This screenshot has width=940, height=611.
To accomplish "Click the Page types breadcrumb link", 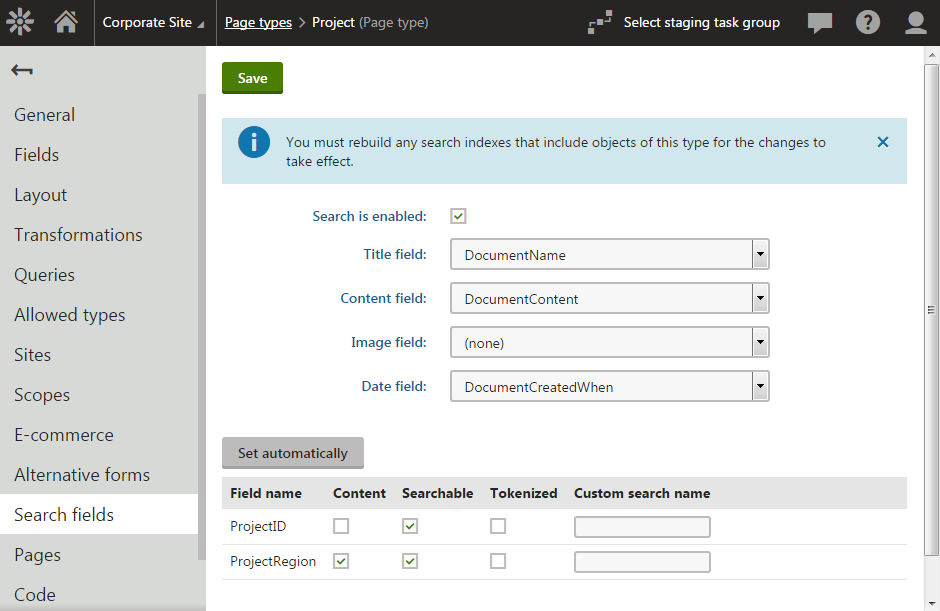I will [x=258, y=21].
